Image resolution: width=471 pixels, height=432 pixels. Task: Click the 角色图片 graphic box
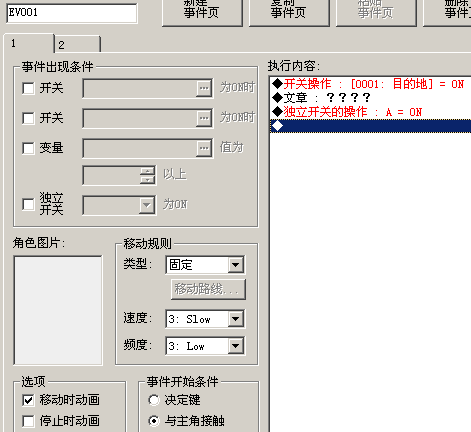(x=58, y=310)
